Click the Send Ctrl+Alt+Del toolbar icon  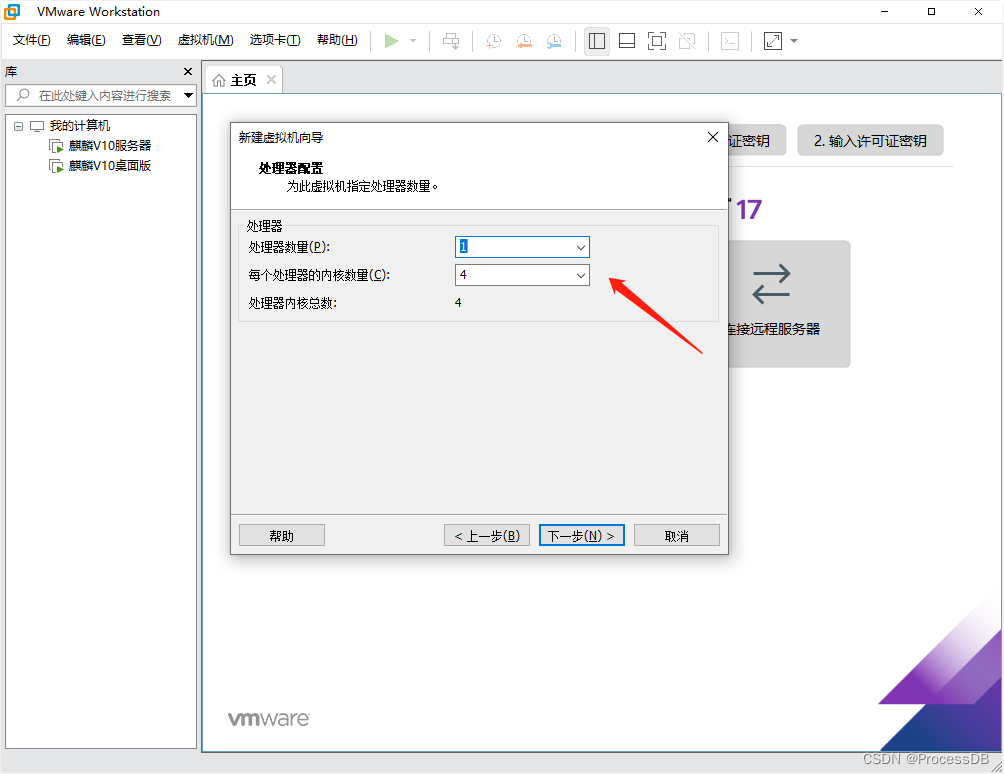click(451, 41)
